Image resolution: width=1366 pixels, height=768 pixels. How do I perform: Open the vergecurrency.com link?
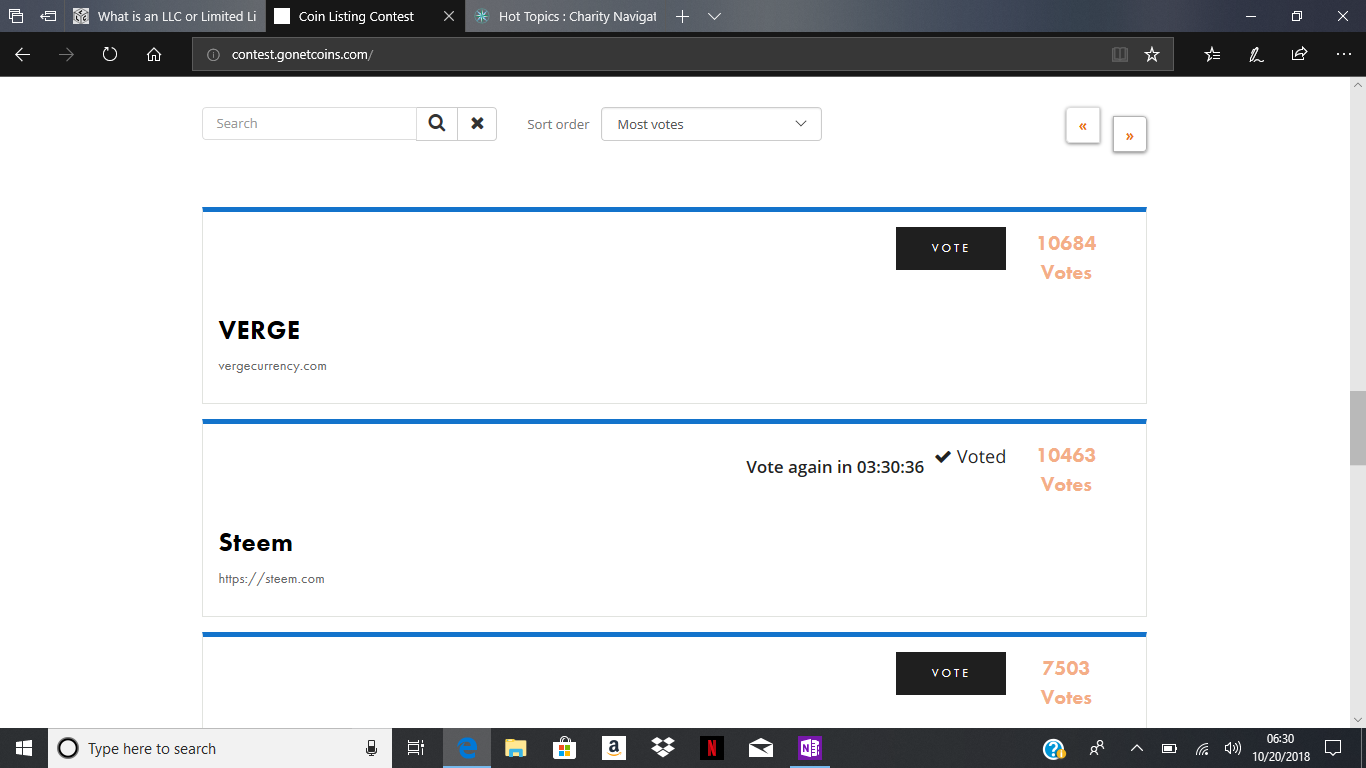point(273,366)
